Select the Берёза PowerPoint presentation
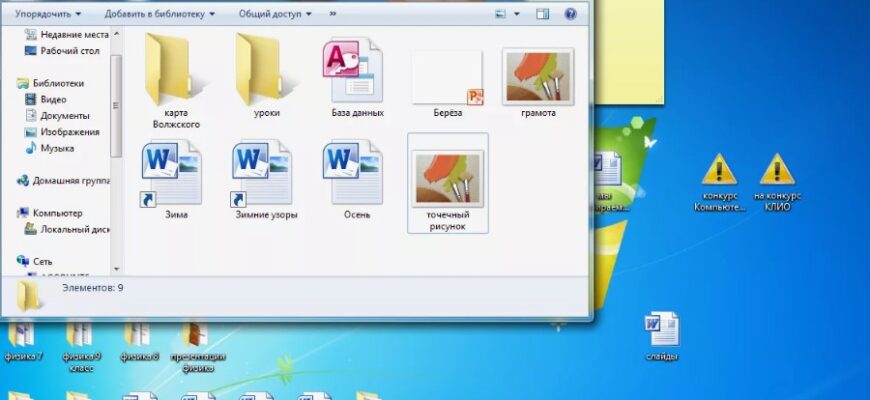Screen dimensions: 870x400 (x=447, y=80)
